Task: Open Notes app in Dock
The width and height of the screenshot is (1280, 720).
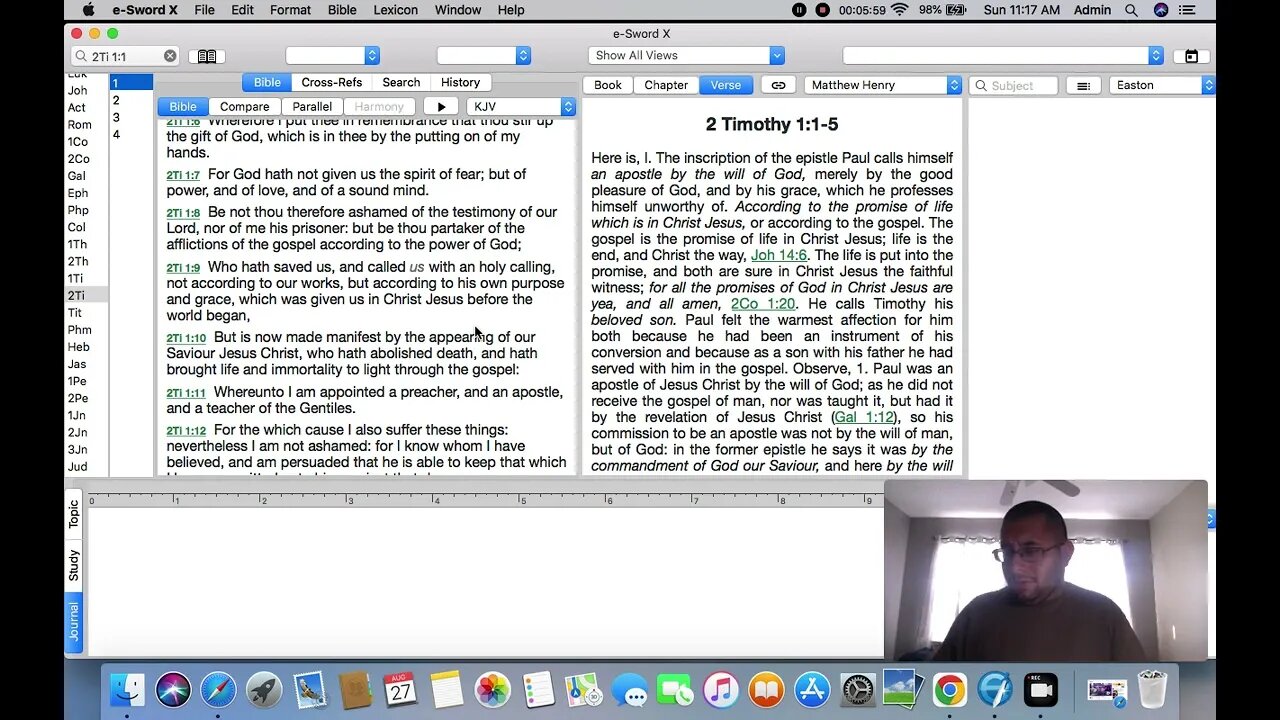Action: pos(447,690)
